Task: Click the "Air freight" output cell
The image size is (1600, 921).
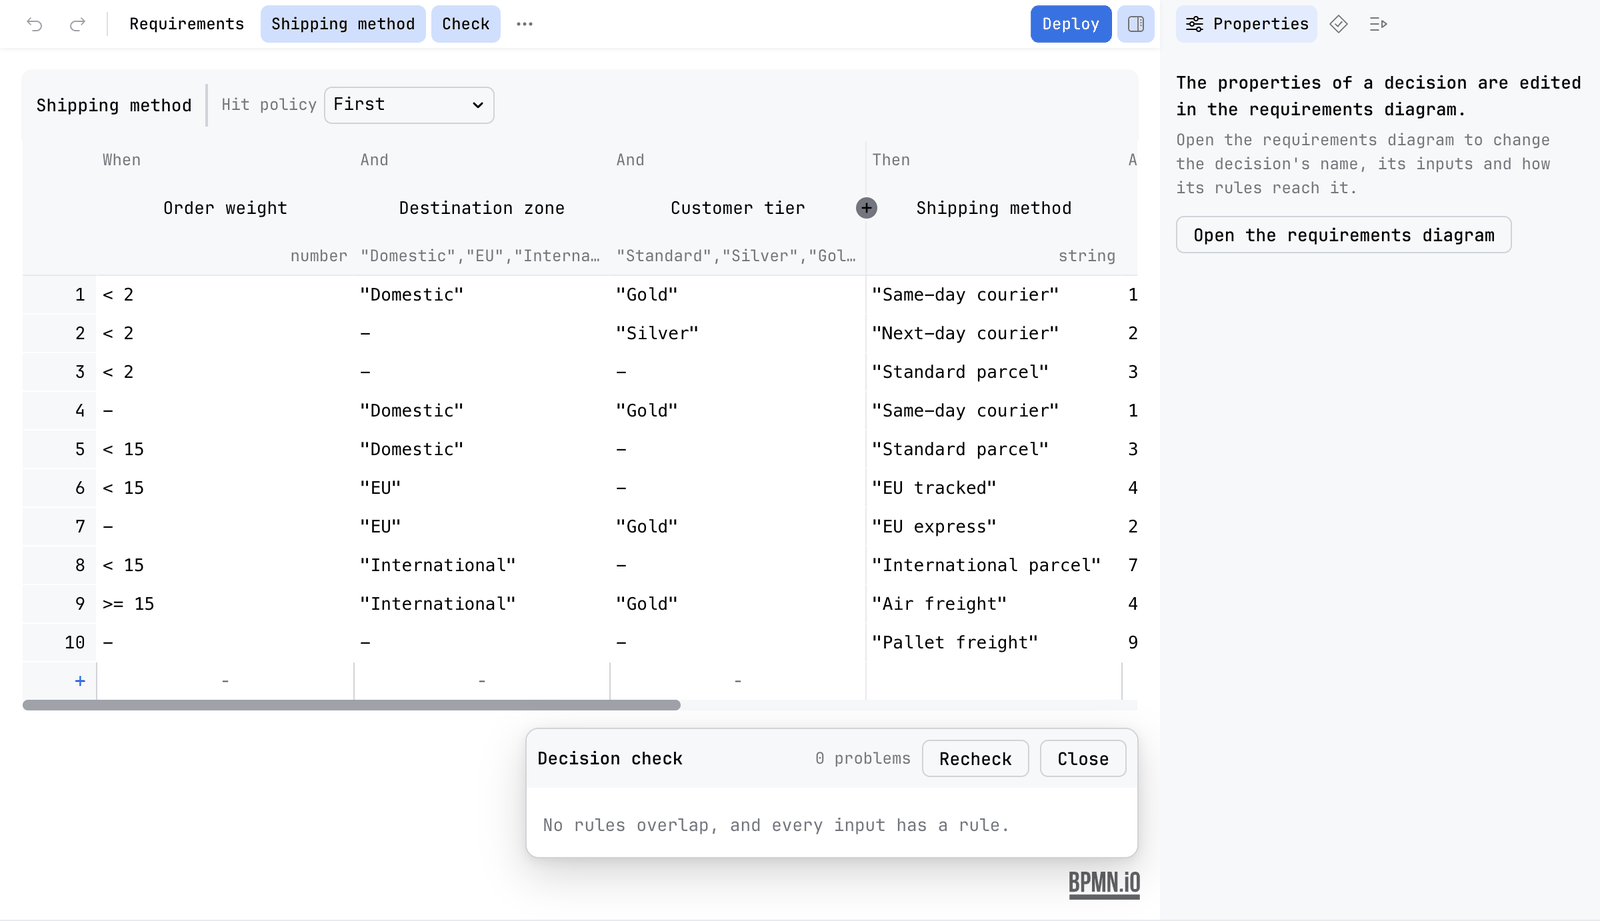Action: pos(994,604)
